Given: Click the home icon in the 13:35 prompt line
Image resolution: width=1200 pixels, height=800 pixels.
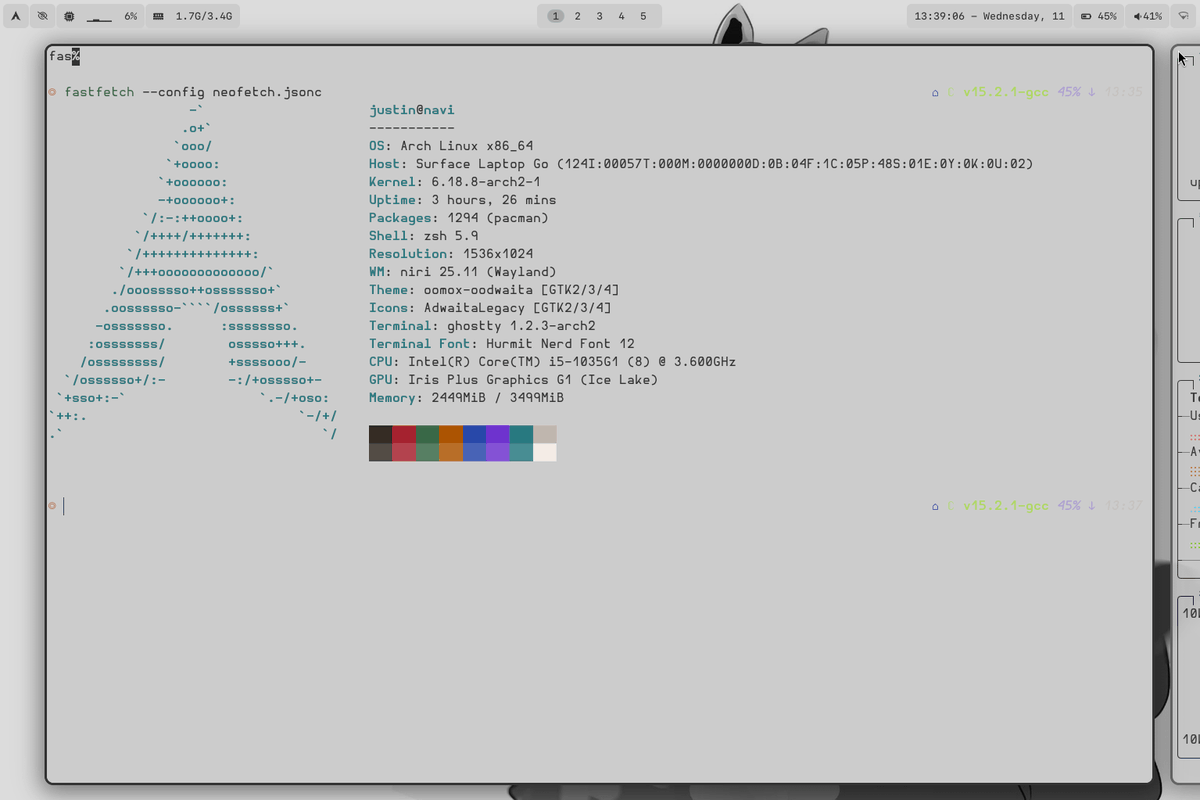Looking at the screenshot, I should [936, 92].
